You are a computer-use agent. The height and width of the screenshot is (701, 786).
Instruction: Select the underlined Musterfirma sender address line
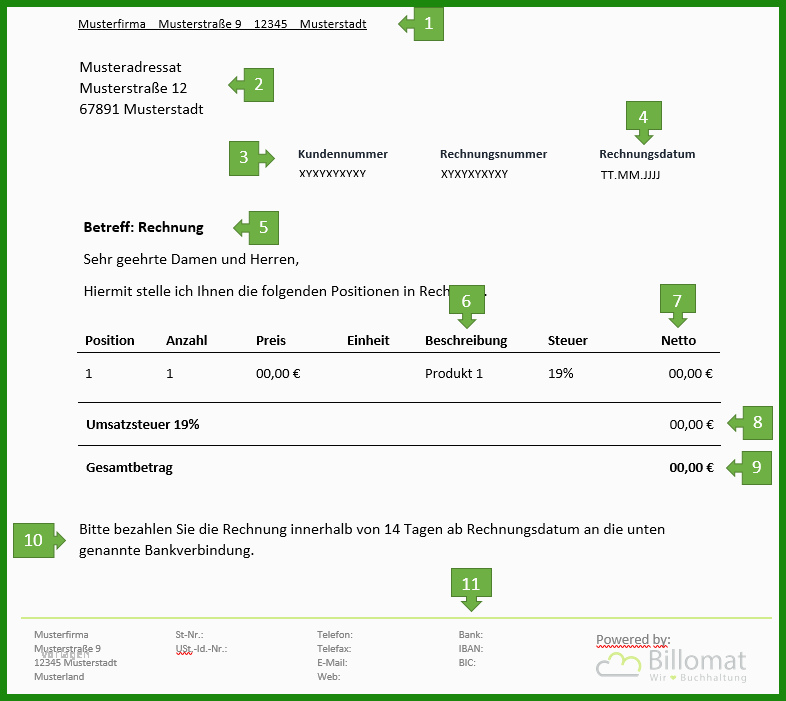pos(222,24)
